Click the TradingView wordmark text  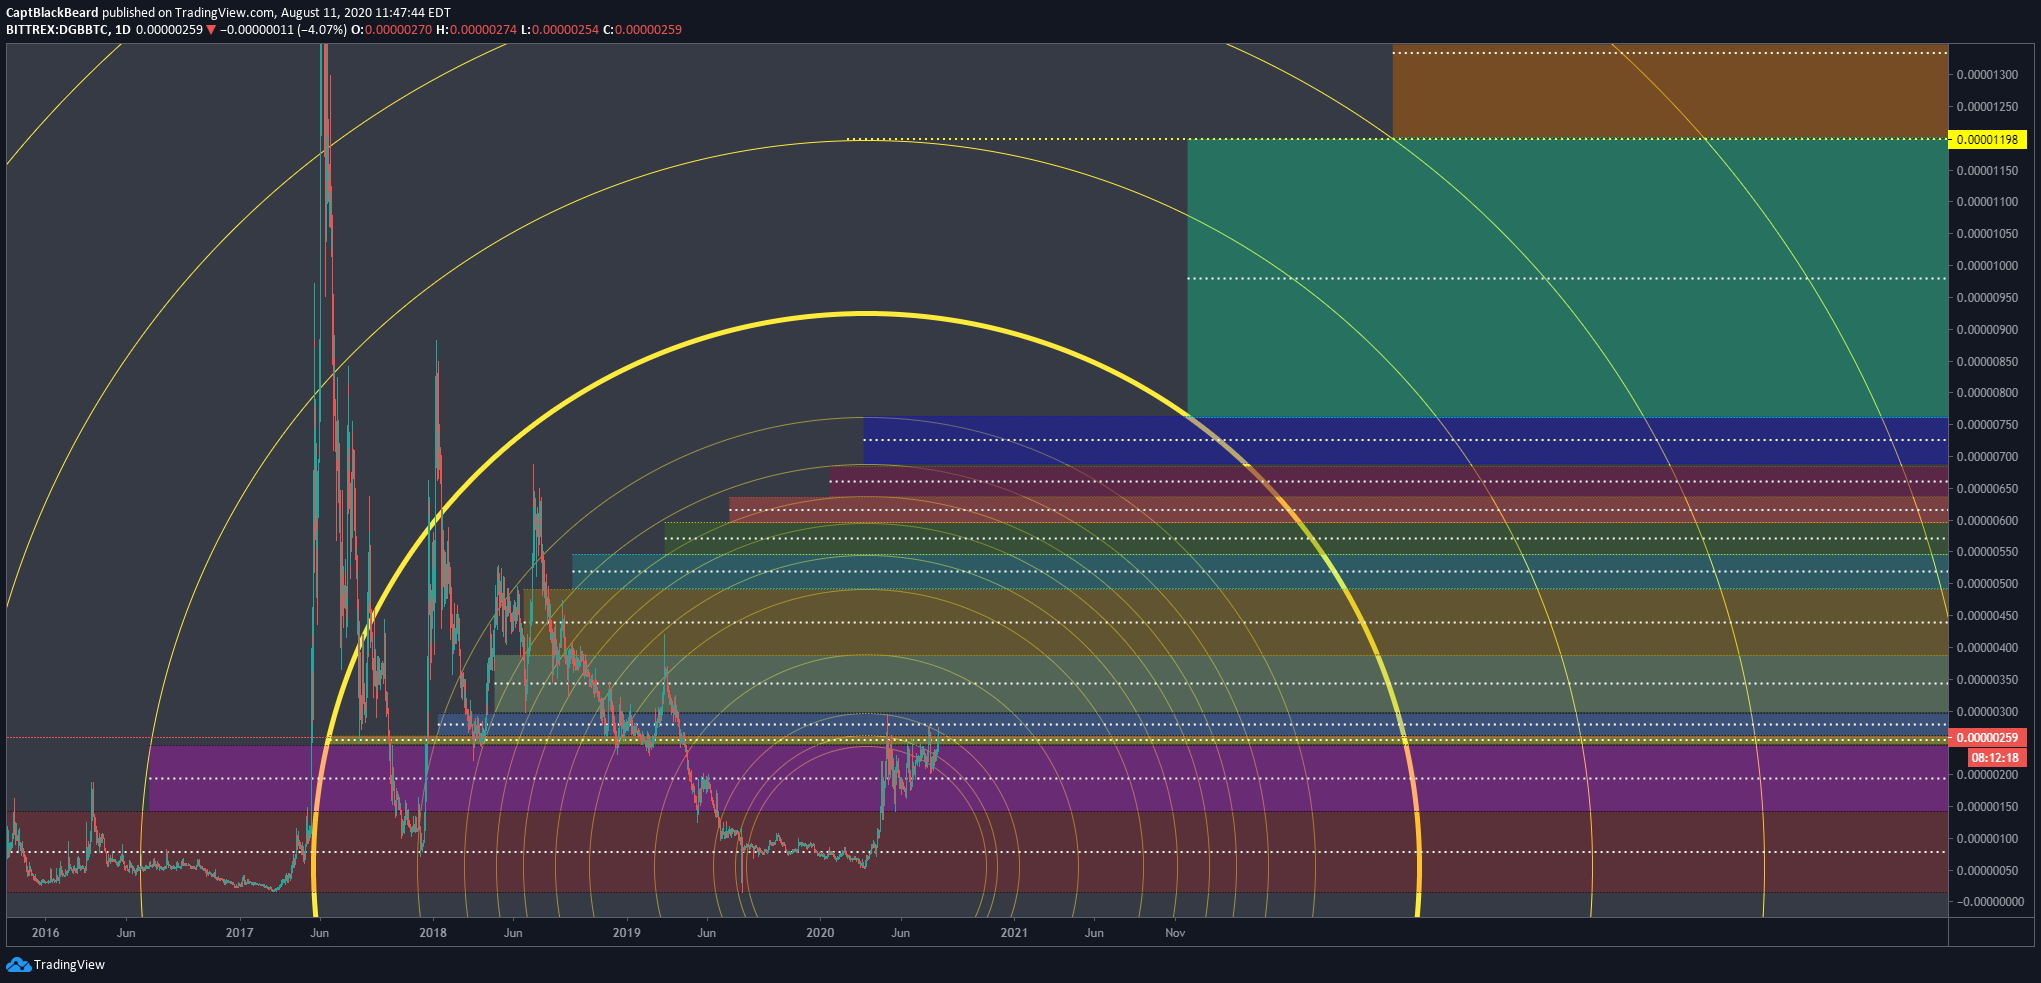[x=69, y=965]
